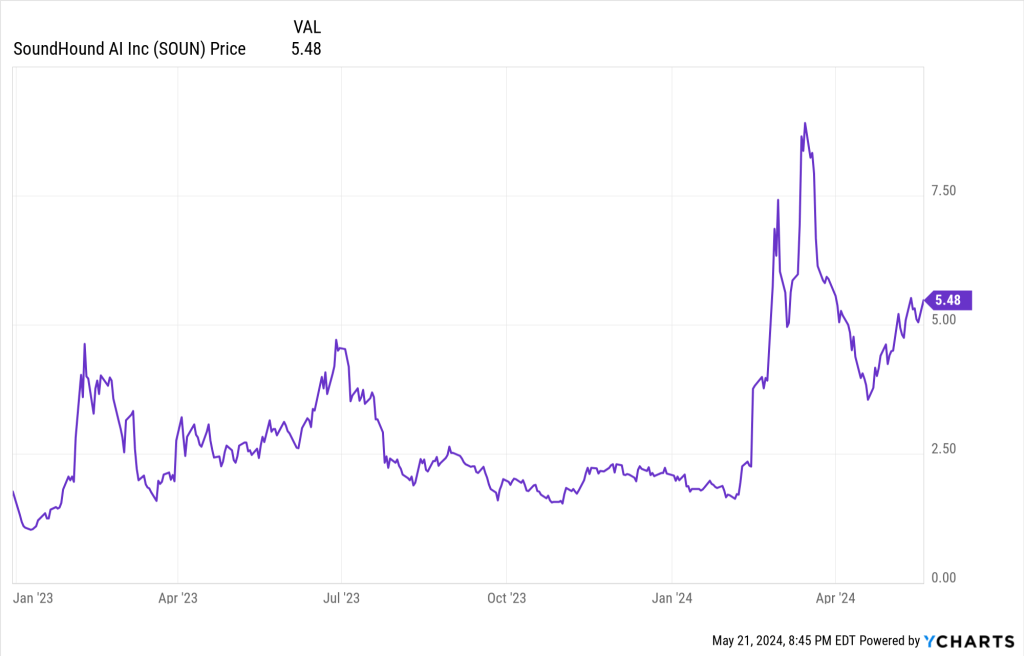Click the Jul '23 date label
Screen dimensions: 1024x656
click(x=341, y=599)
